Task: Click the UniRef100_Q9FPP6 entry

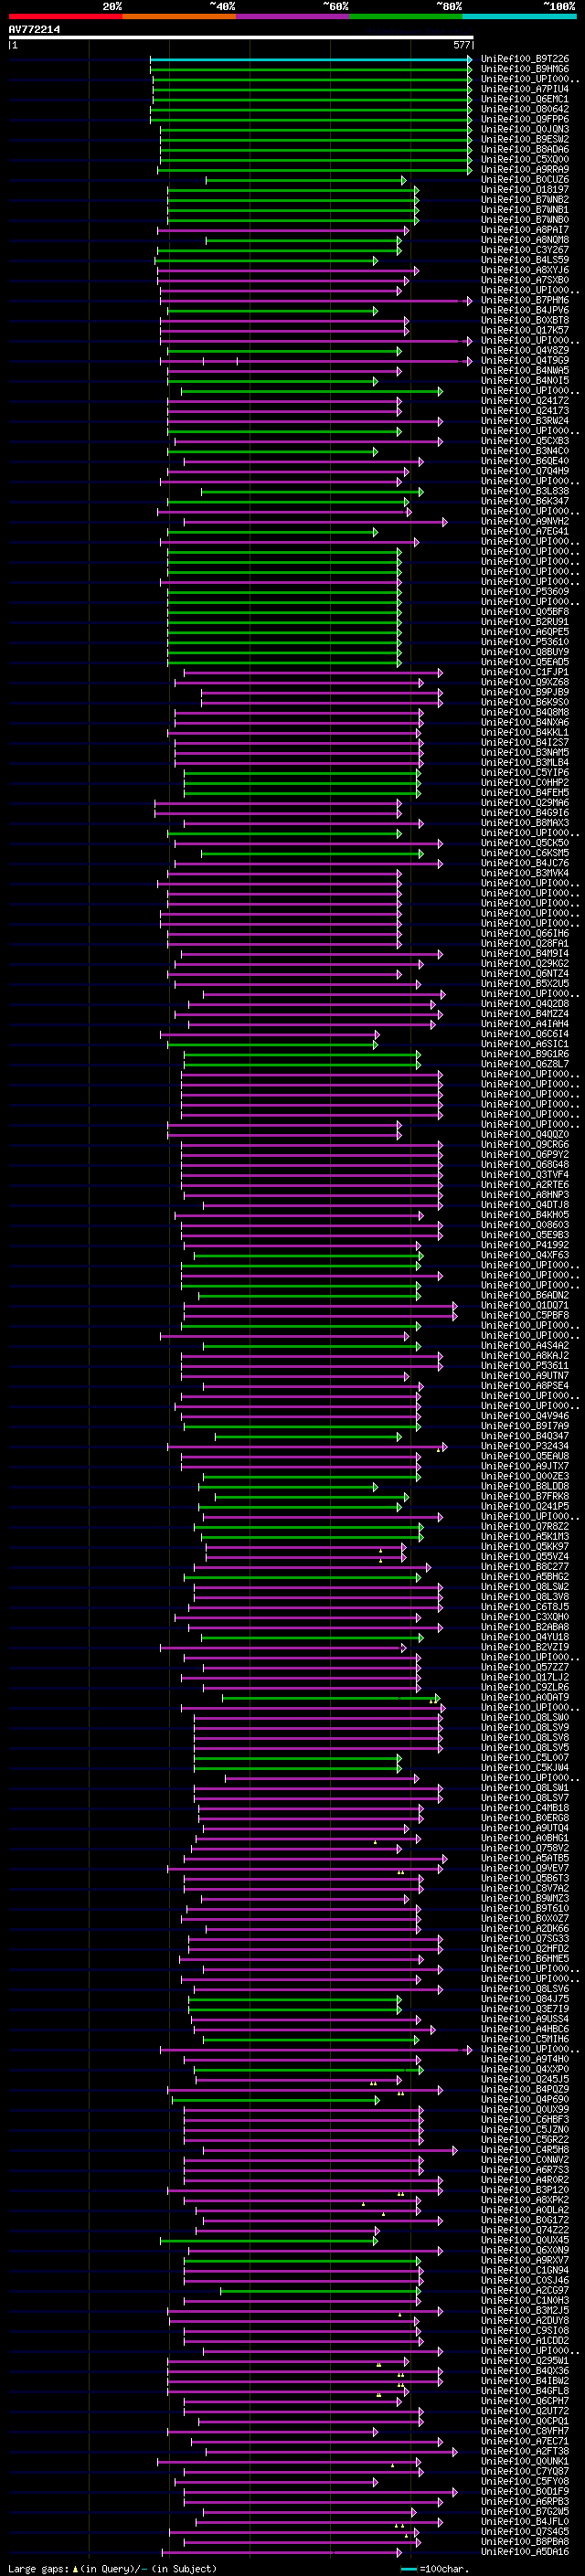Action: click(x=525, y=119)
